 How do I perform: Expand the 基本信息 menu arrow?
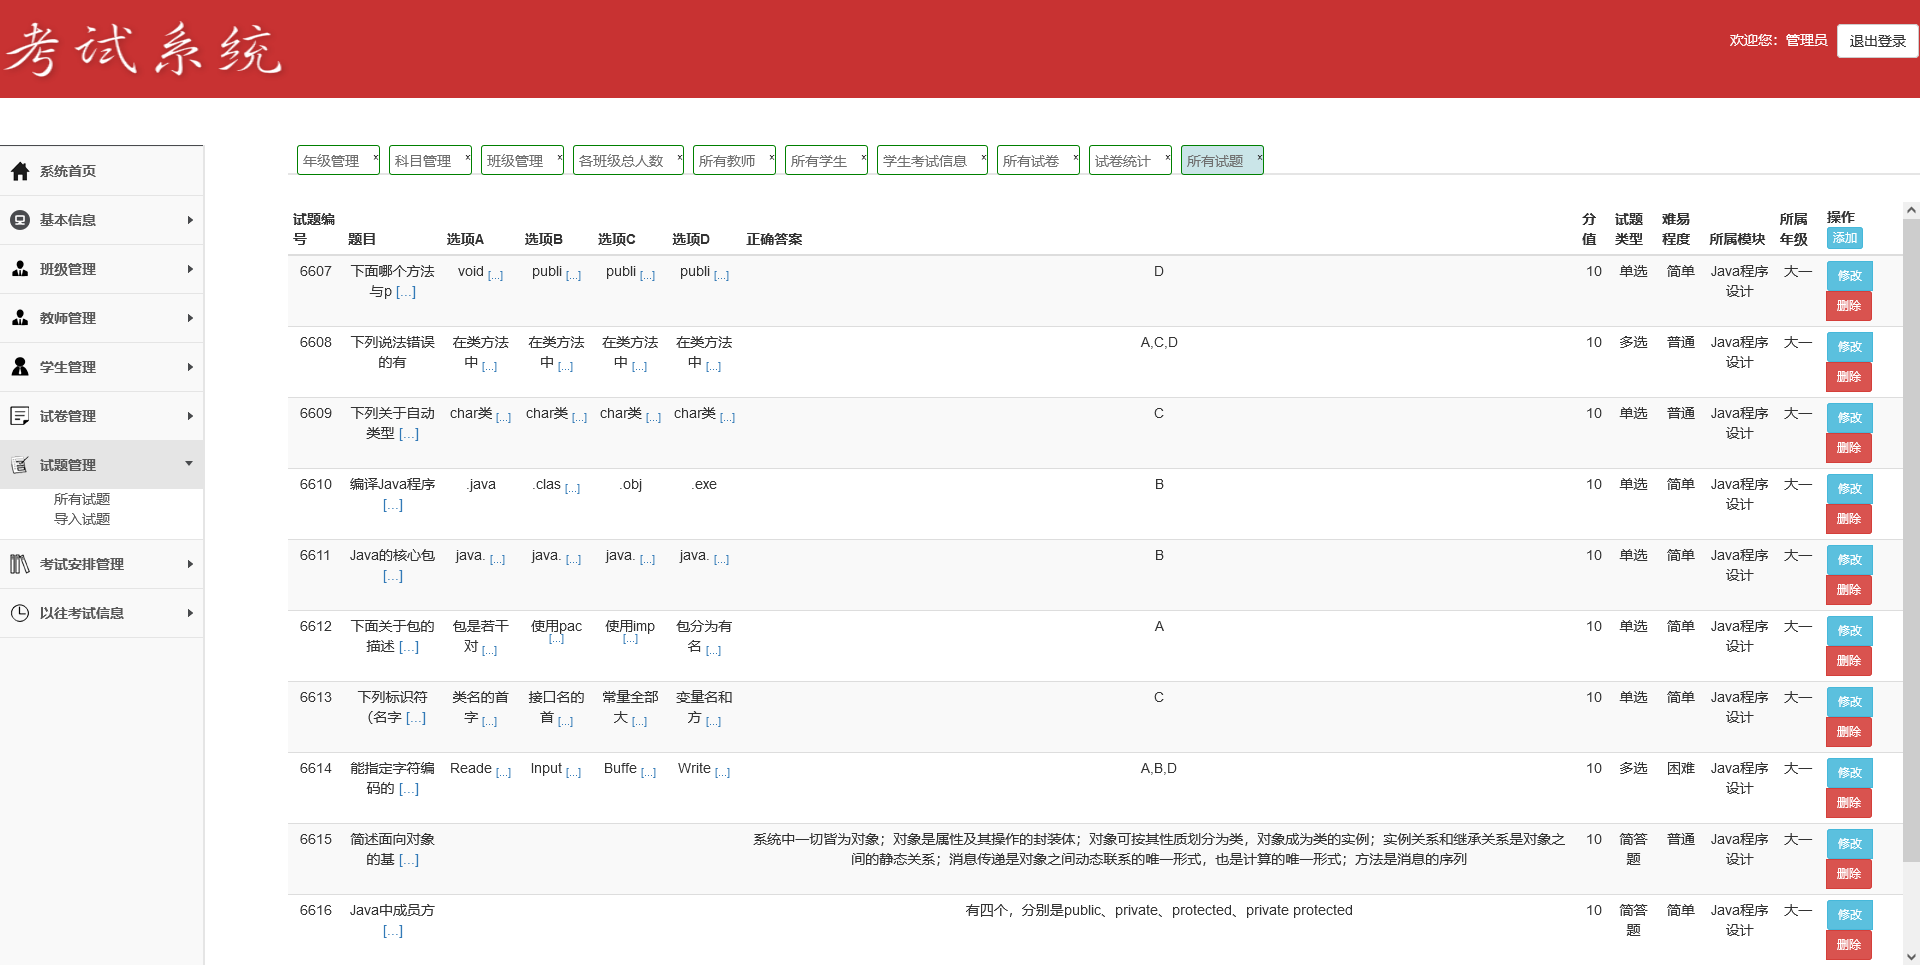[x=190, y=220]
